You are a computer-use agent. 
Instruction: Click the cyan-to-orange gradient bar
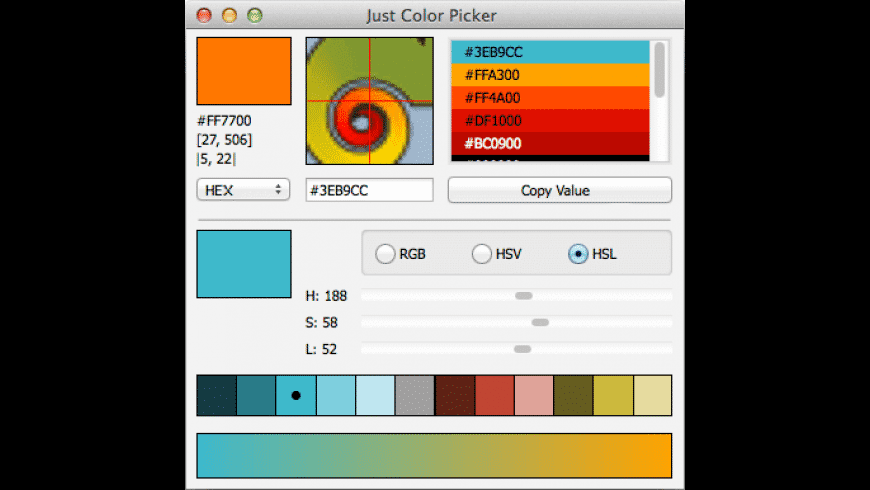pyautogui.click(x=434, y=456)
